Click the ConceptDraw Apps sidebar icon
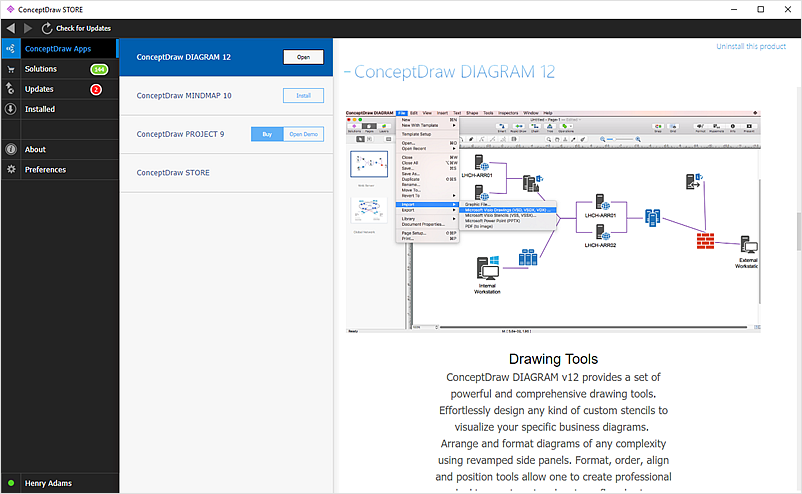The width and height of the screenshot is (802, 494). [11, 49]
